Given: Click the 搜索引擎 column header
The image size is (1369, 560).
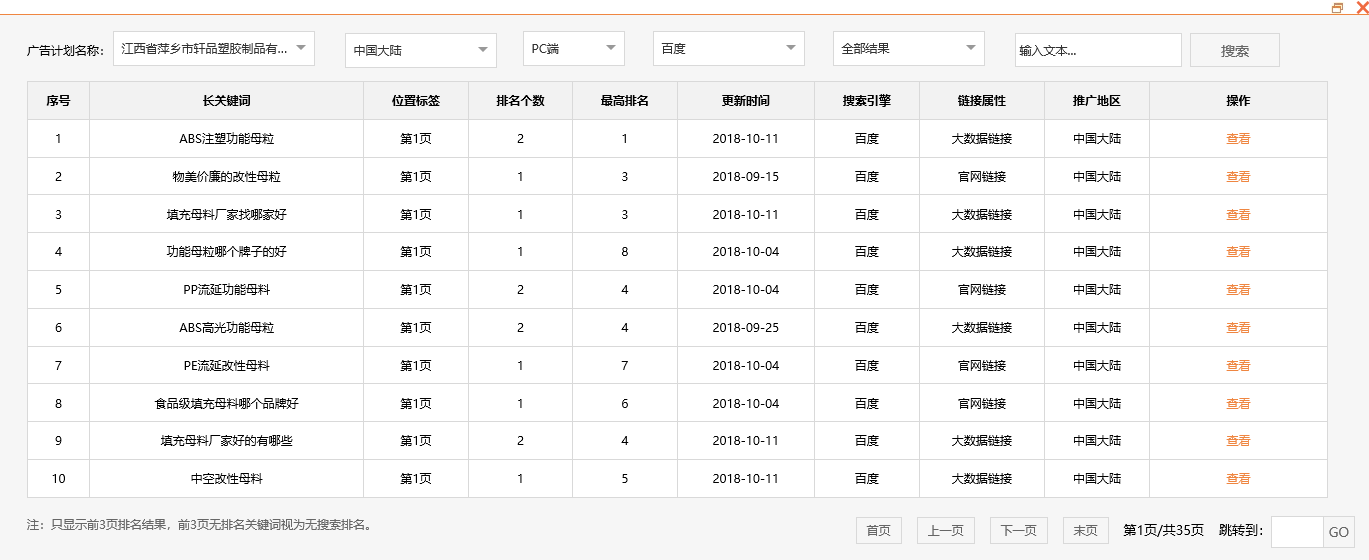Looking at the screenshot, I should point(867,101).
